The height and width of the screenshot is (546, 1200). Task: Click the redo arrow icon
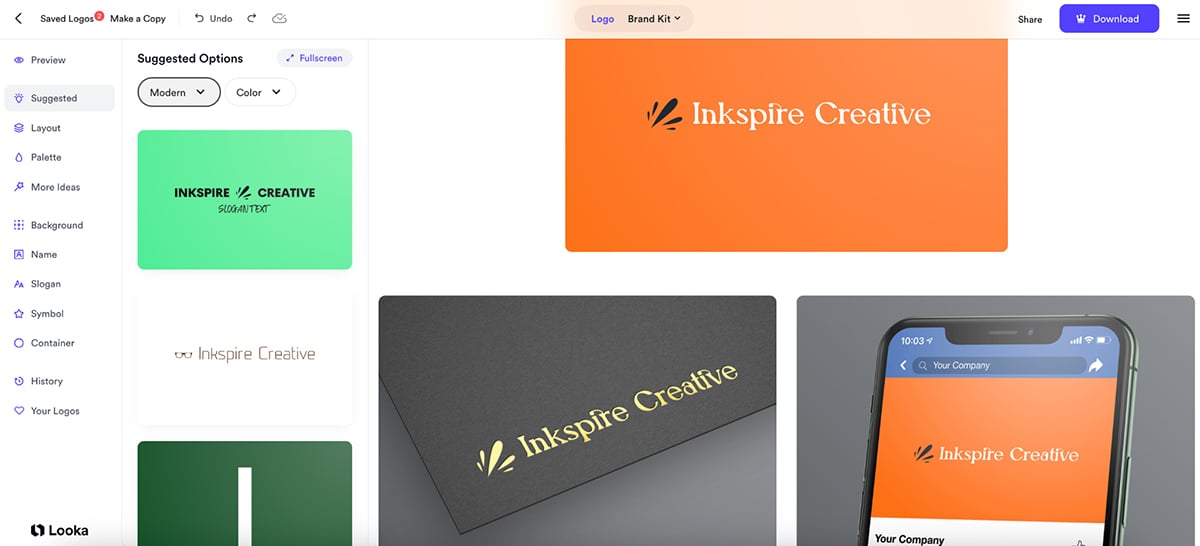251,18
